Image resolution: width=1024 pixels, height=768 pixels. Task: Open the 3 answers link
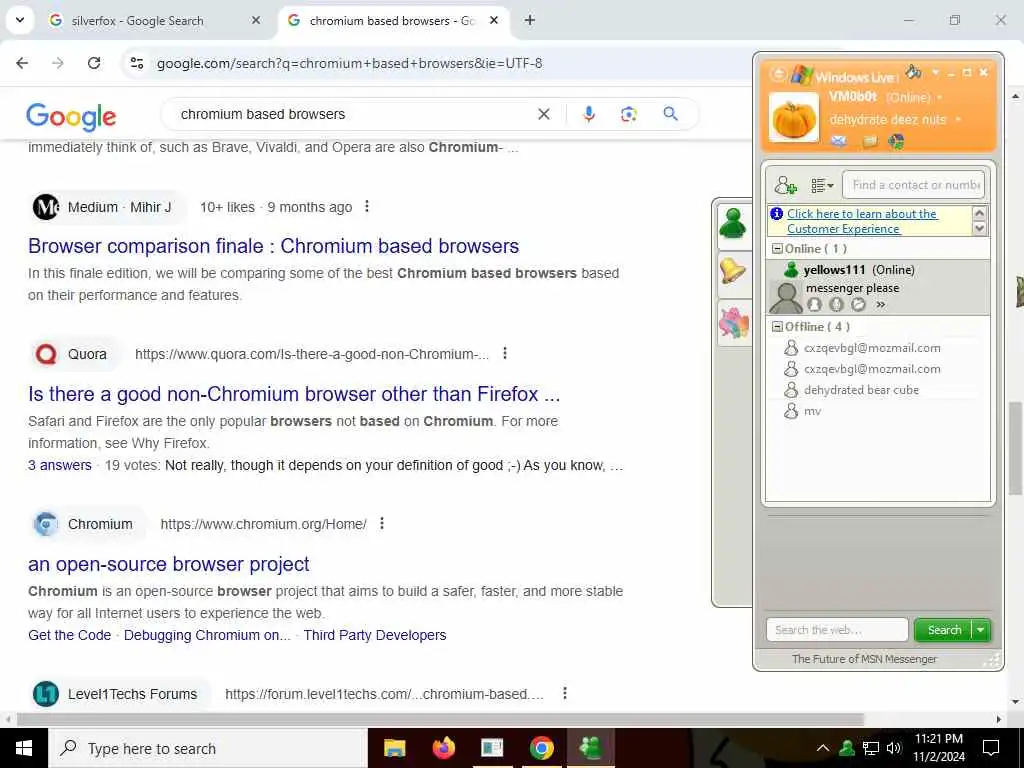point(59,466)
